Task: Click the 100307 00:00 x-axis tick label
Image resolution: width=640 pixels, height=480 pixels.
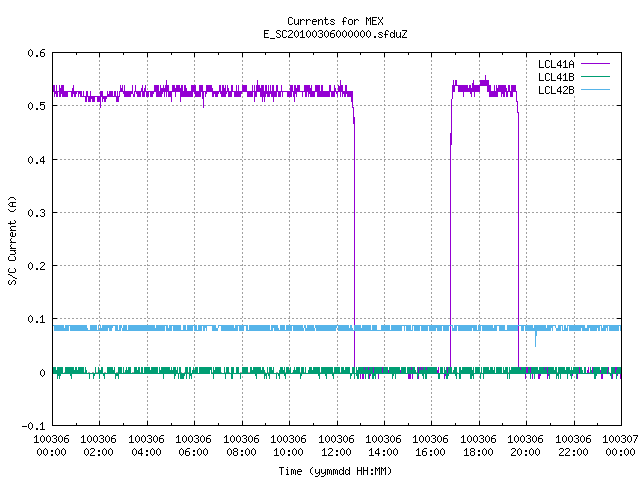Action: [x=620, y=446]
